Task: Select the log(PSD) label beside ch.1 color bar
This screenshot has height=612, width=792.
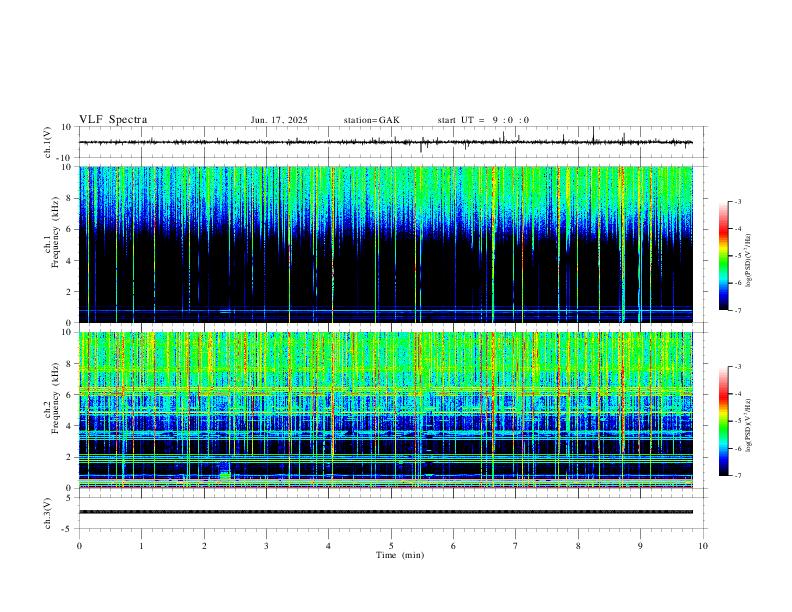Action: click(x=748, y=260)
